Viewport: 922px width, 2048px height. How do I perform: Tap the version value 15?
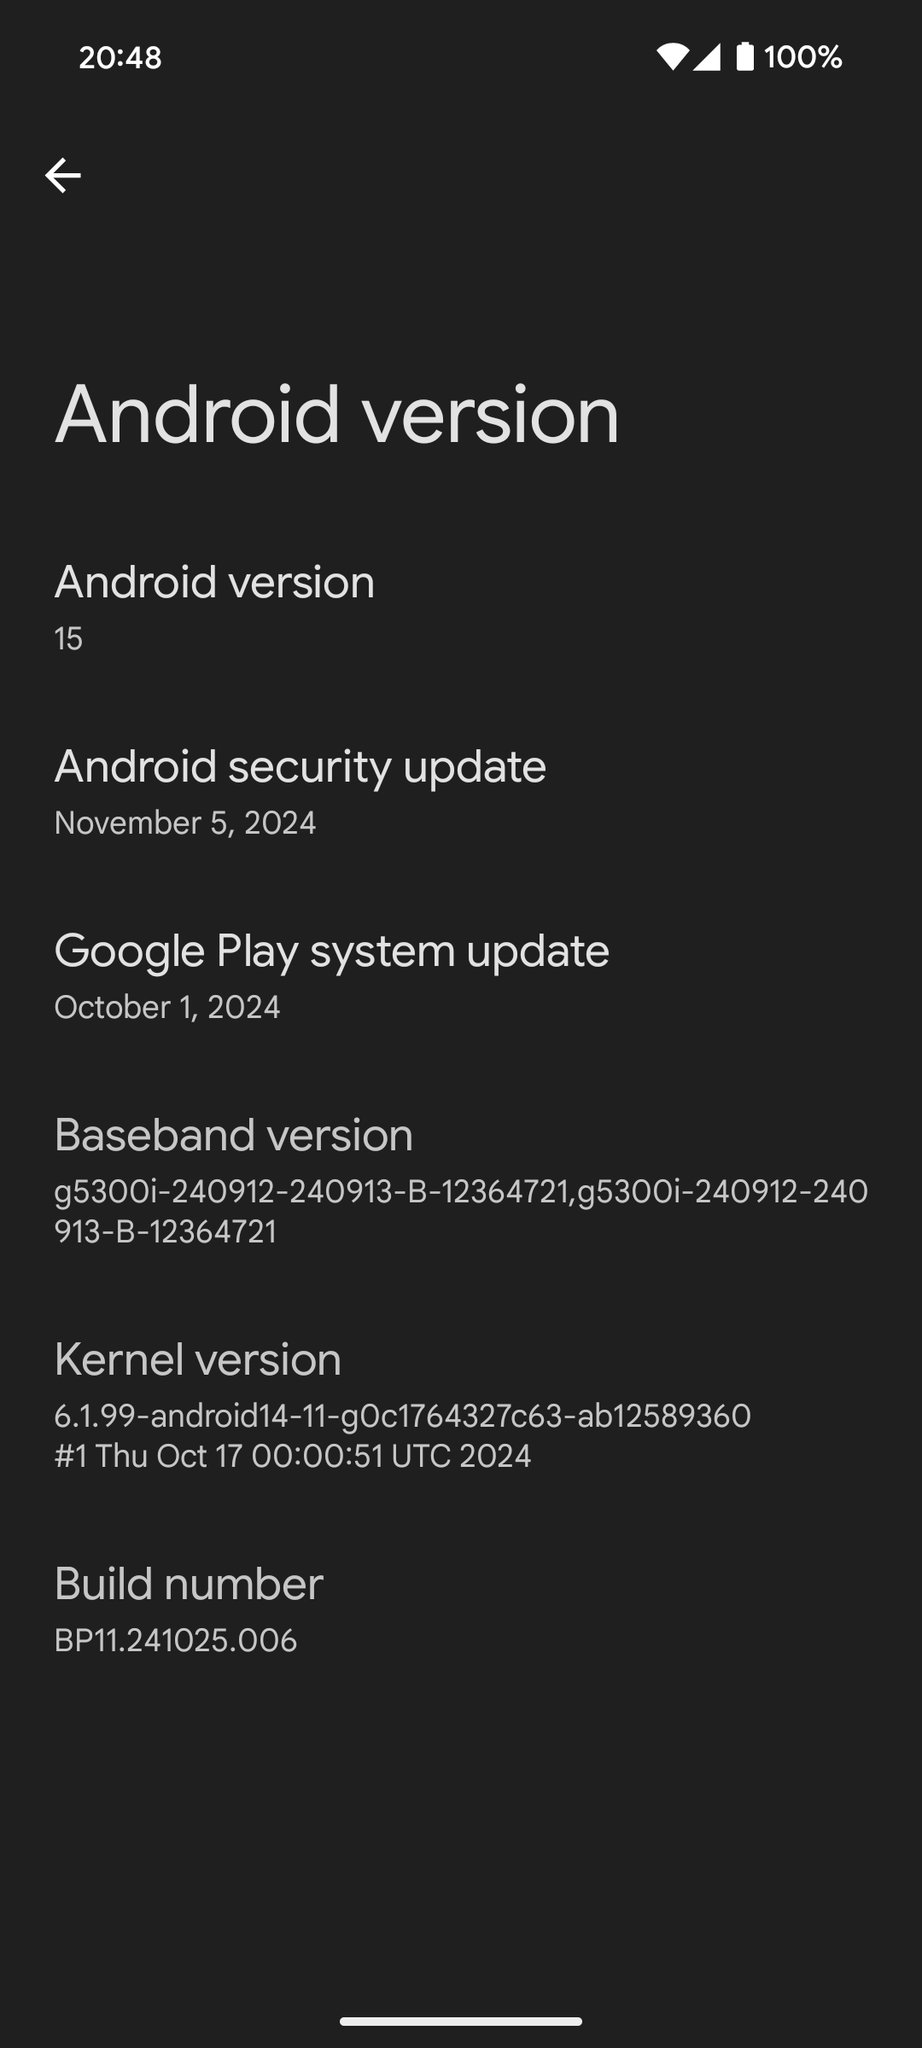68,639
